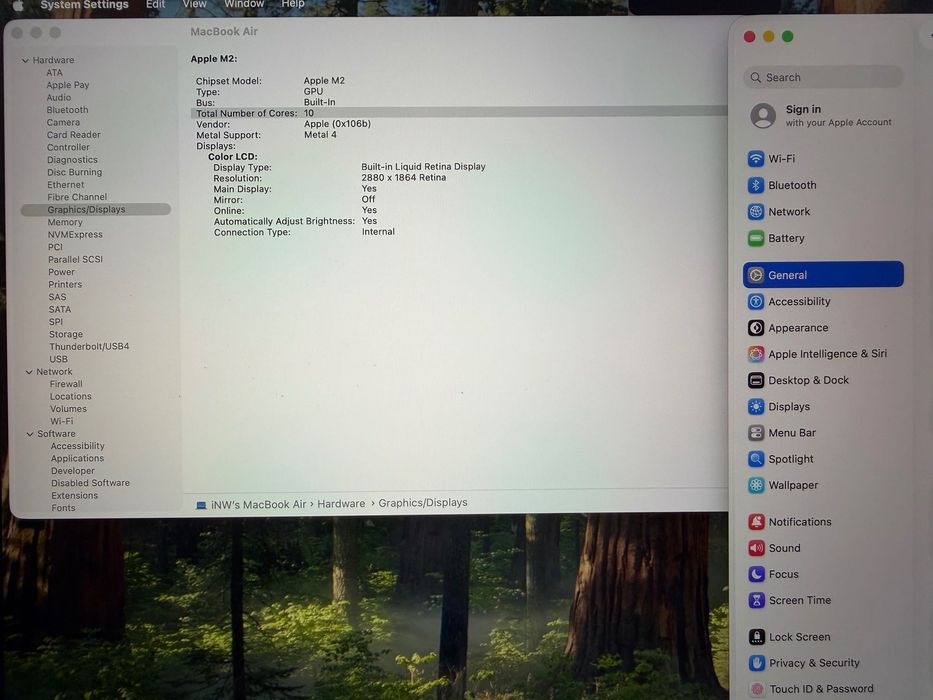Viewport: 933px width, 700px height.
Task: Click iNW's MacBook Air in the path bar
Action: click(258, 504)
